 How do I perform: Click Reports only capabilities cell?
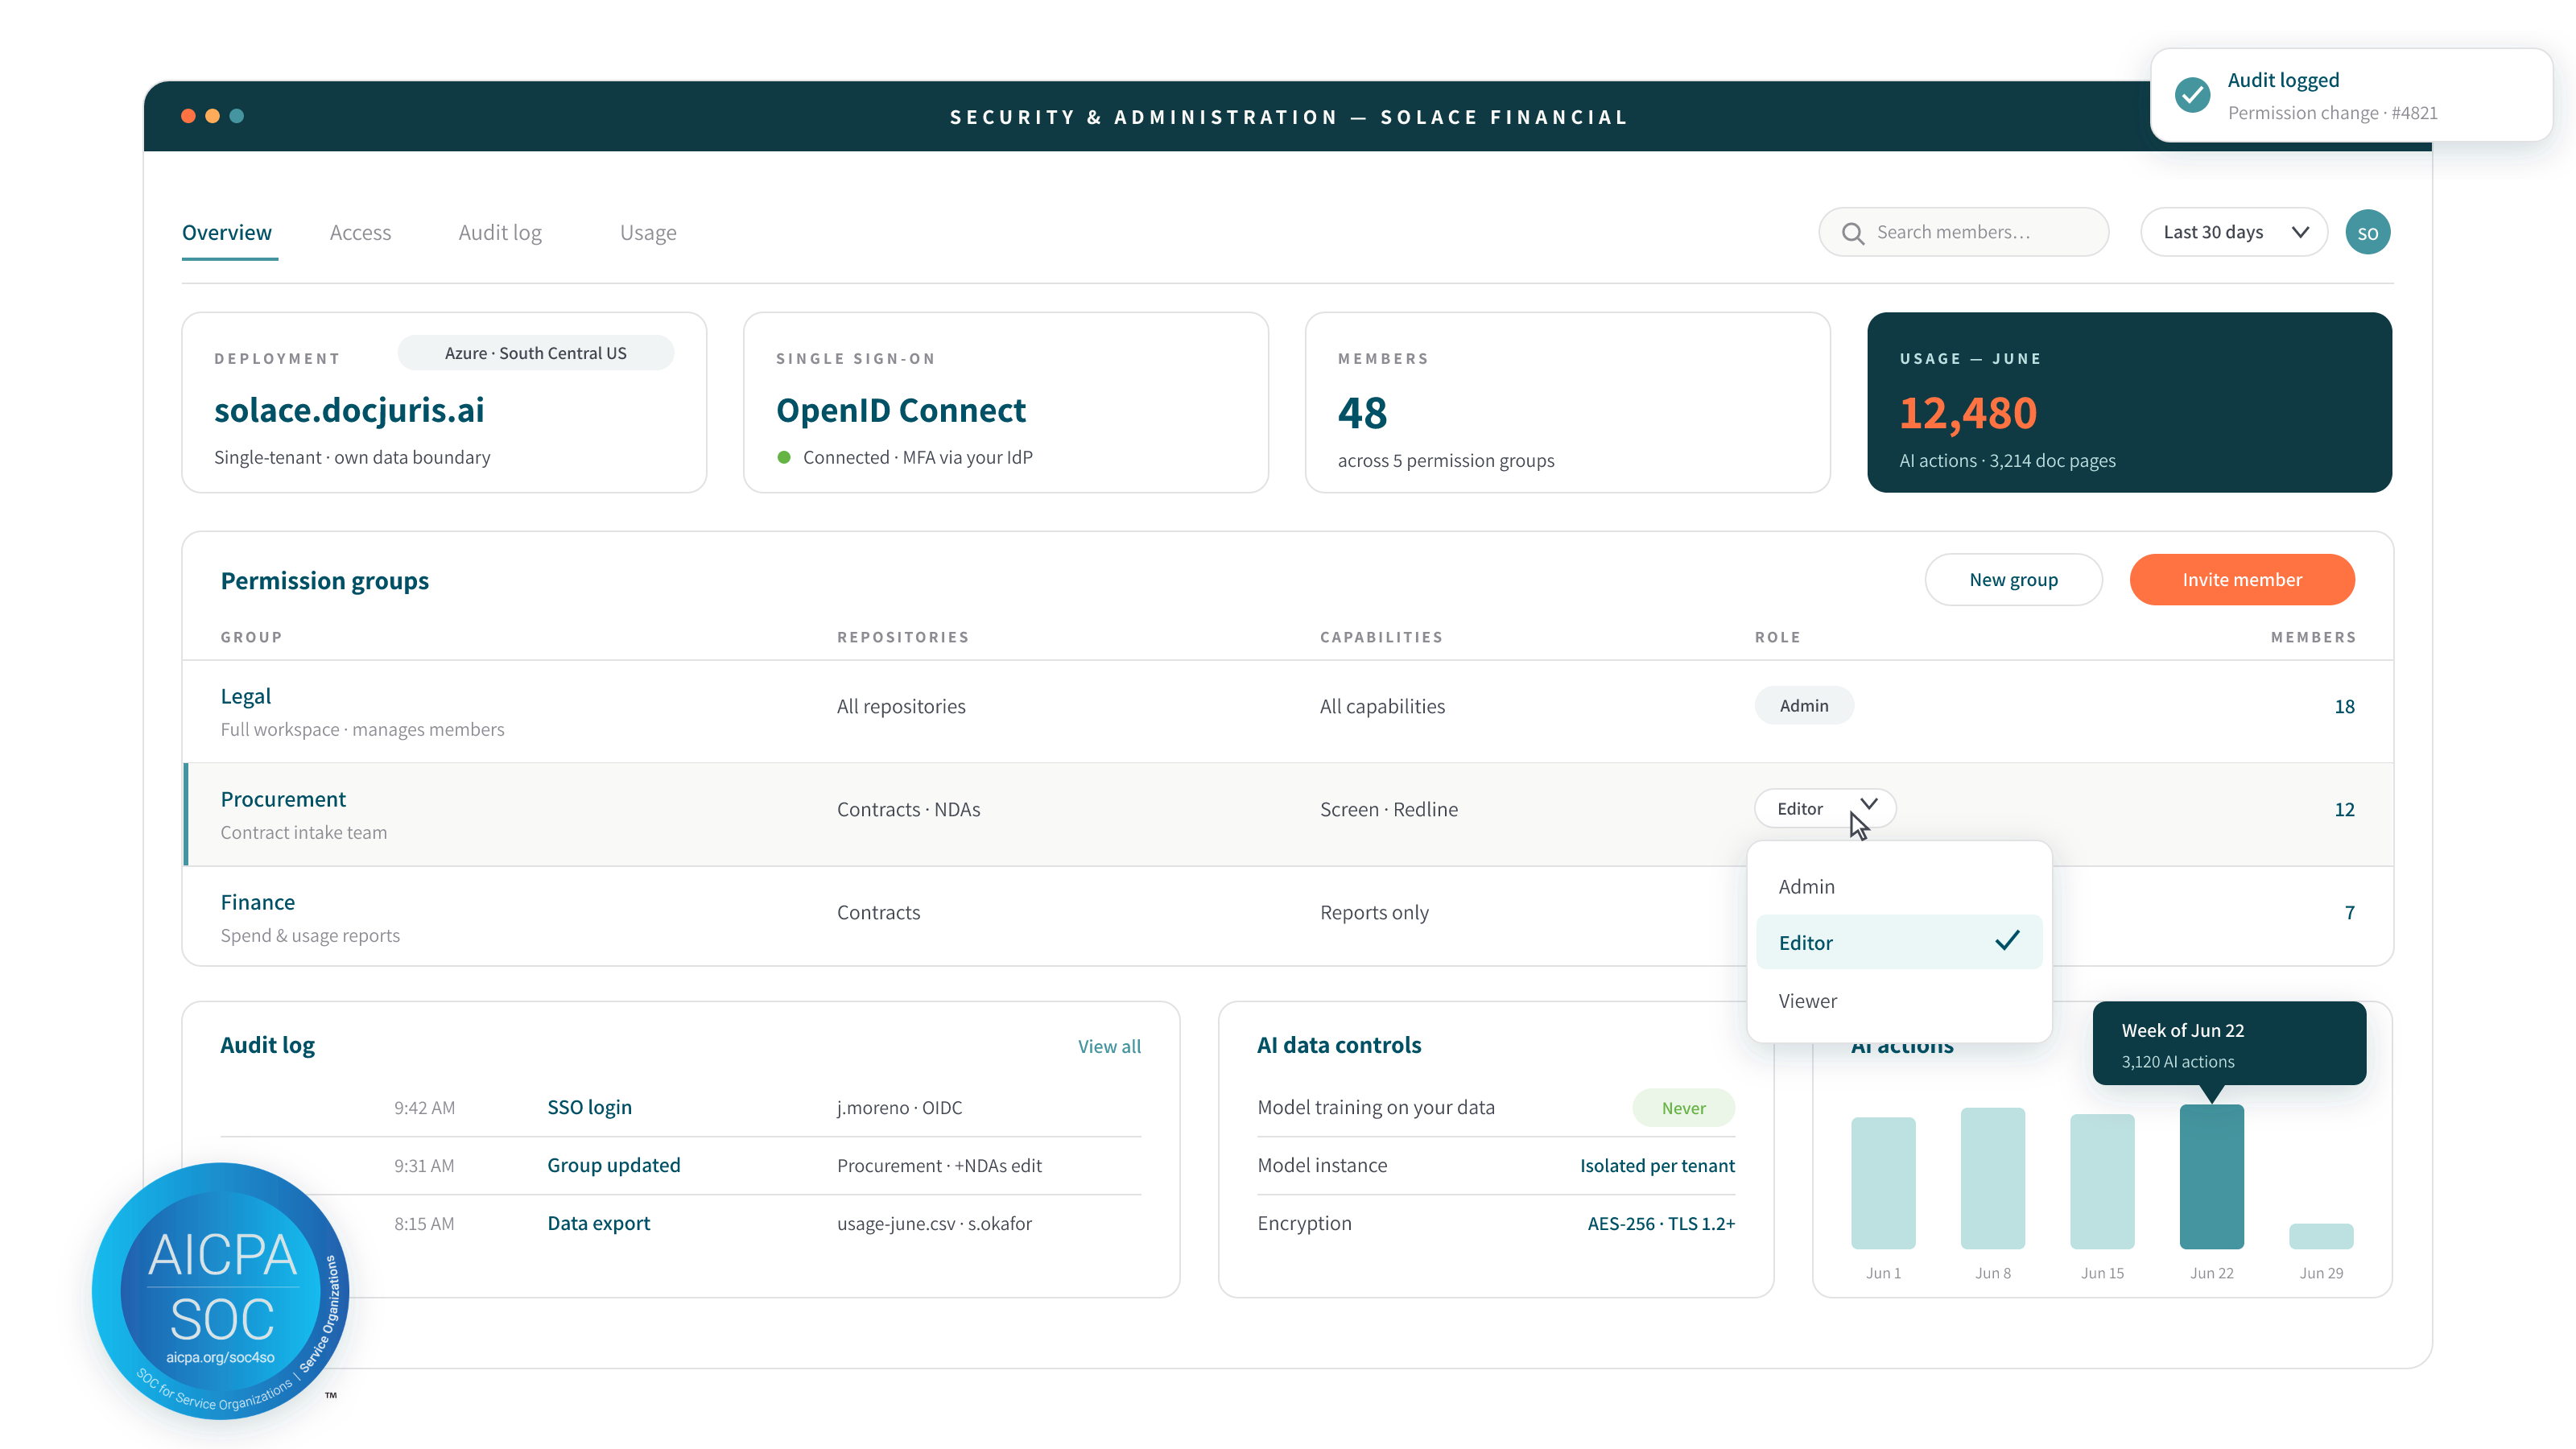(1374, 912)
